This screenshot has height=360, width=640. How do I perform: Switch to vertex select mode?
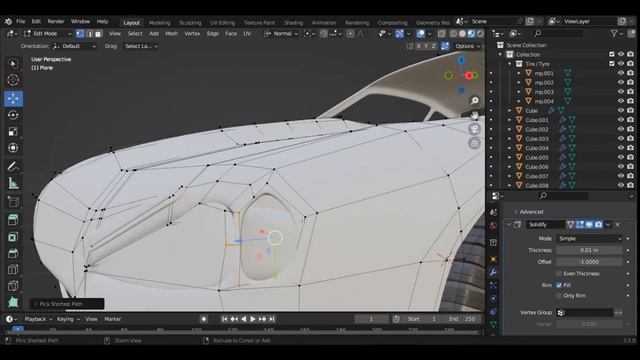tap(80, 34)
